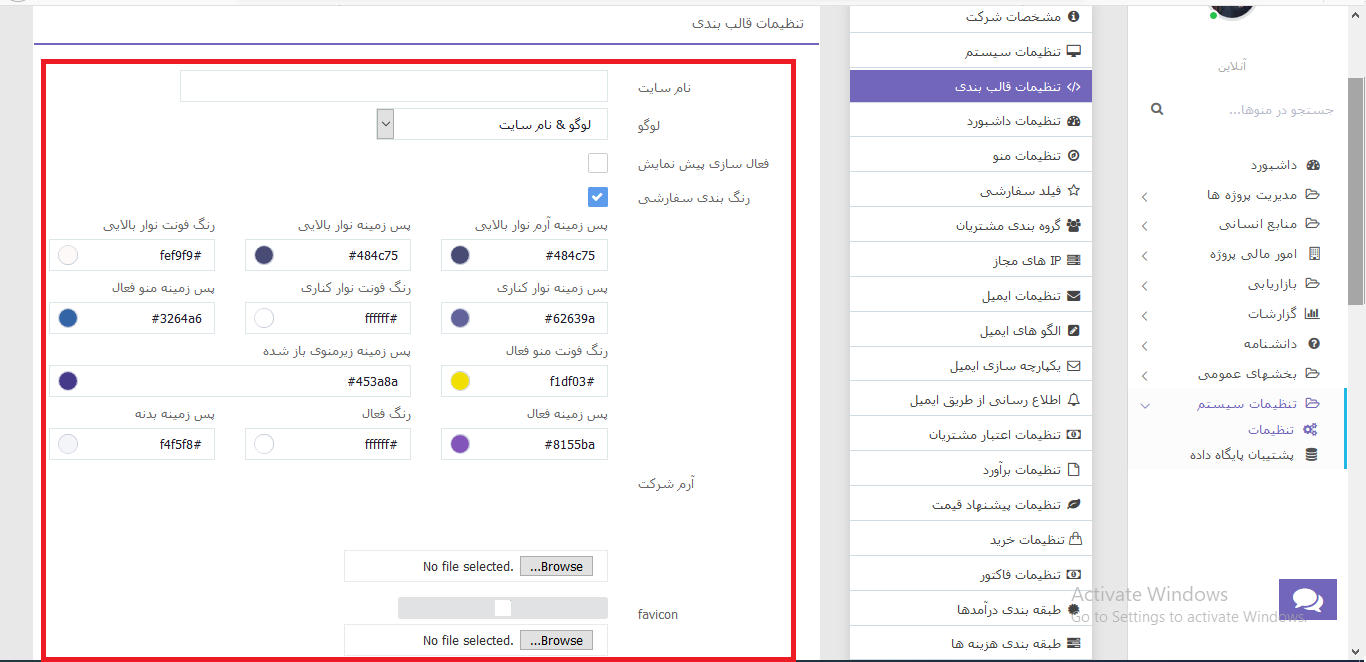Open طبقه بندی هزینه ها menu item
The height and width of the screenshot is (662, 1366).
pos(971,644)
